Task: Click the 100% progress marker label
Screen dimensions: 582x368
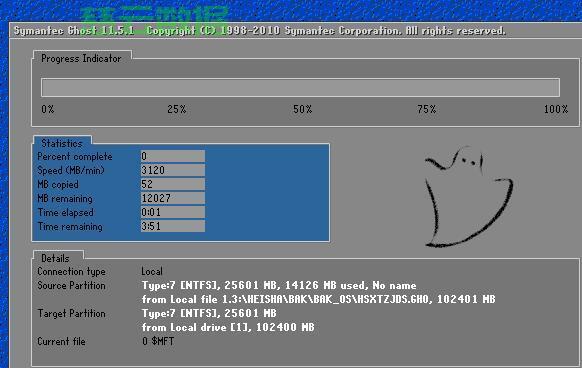Action: [556, 109]
